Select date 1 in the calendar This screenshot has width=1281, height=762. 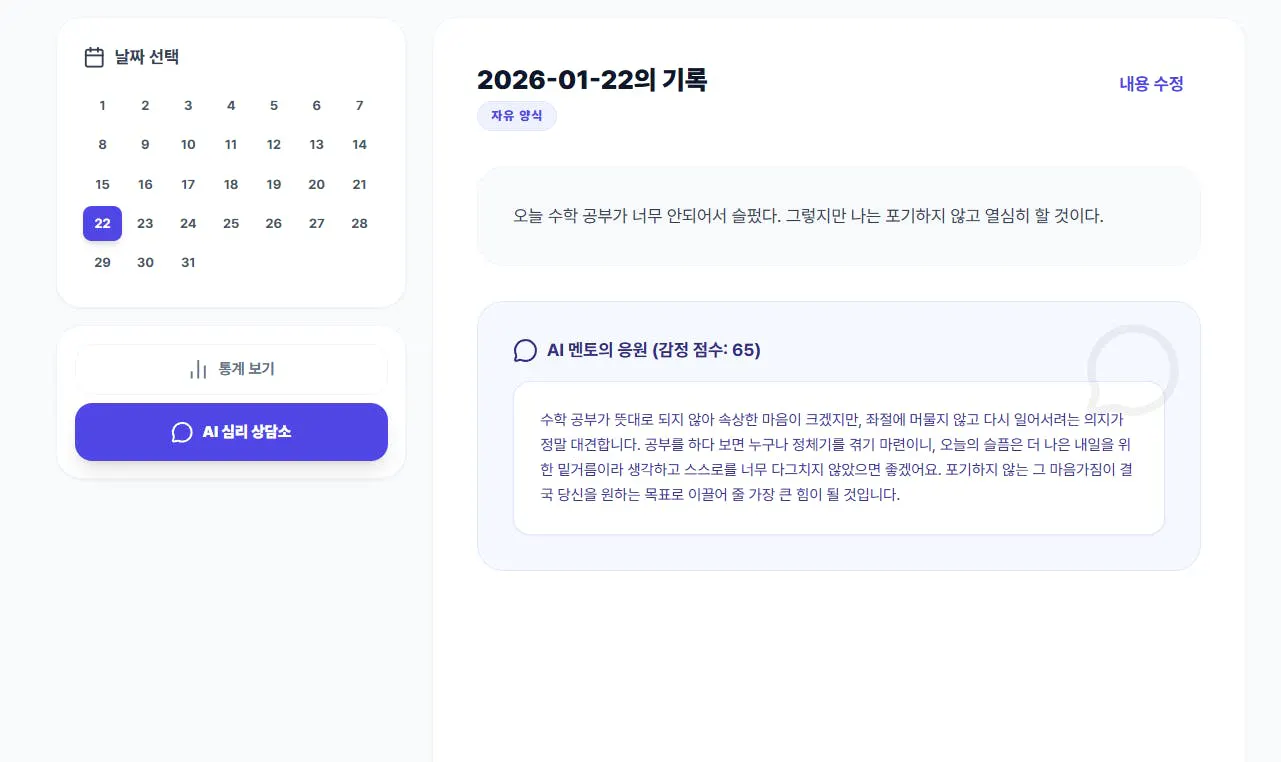102,105
